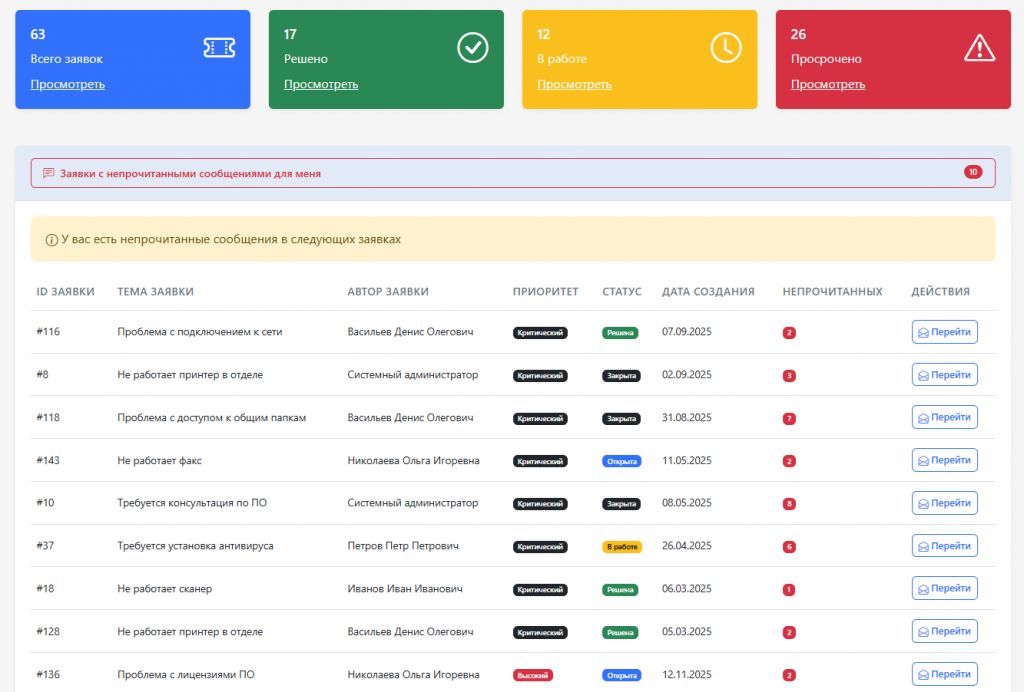This screenshot has height=692, width=1024.
Task: Go to ticket #8 using Перейти
Action: (x=944, y=375)
